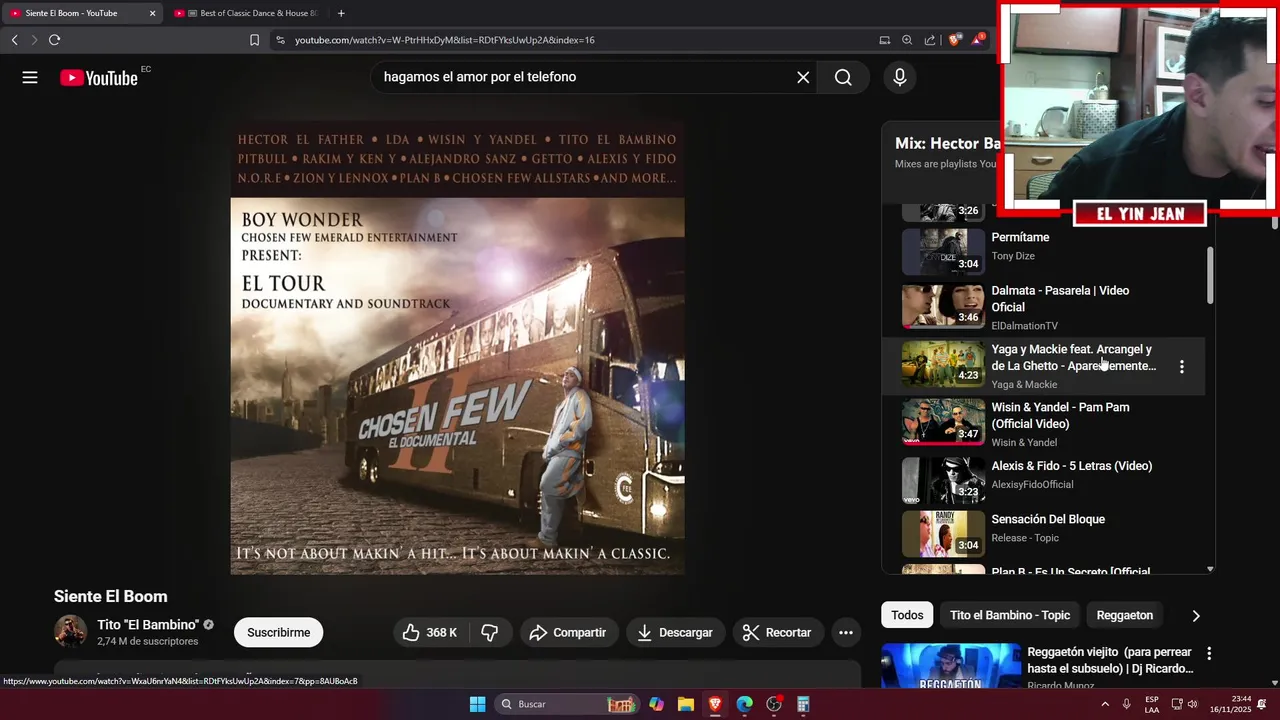Go to the YouTube home logo
The height and width of the screenshot is (720, 1280).
[99, 78]
